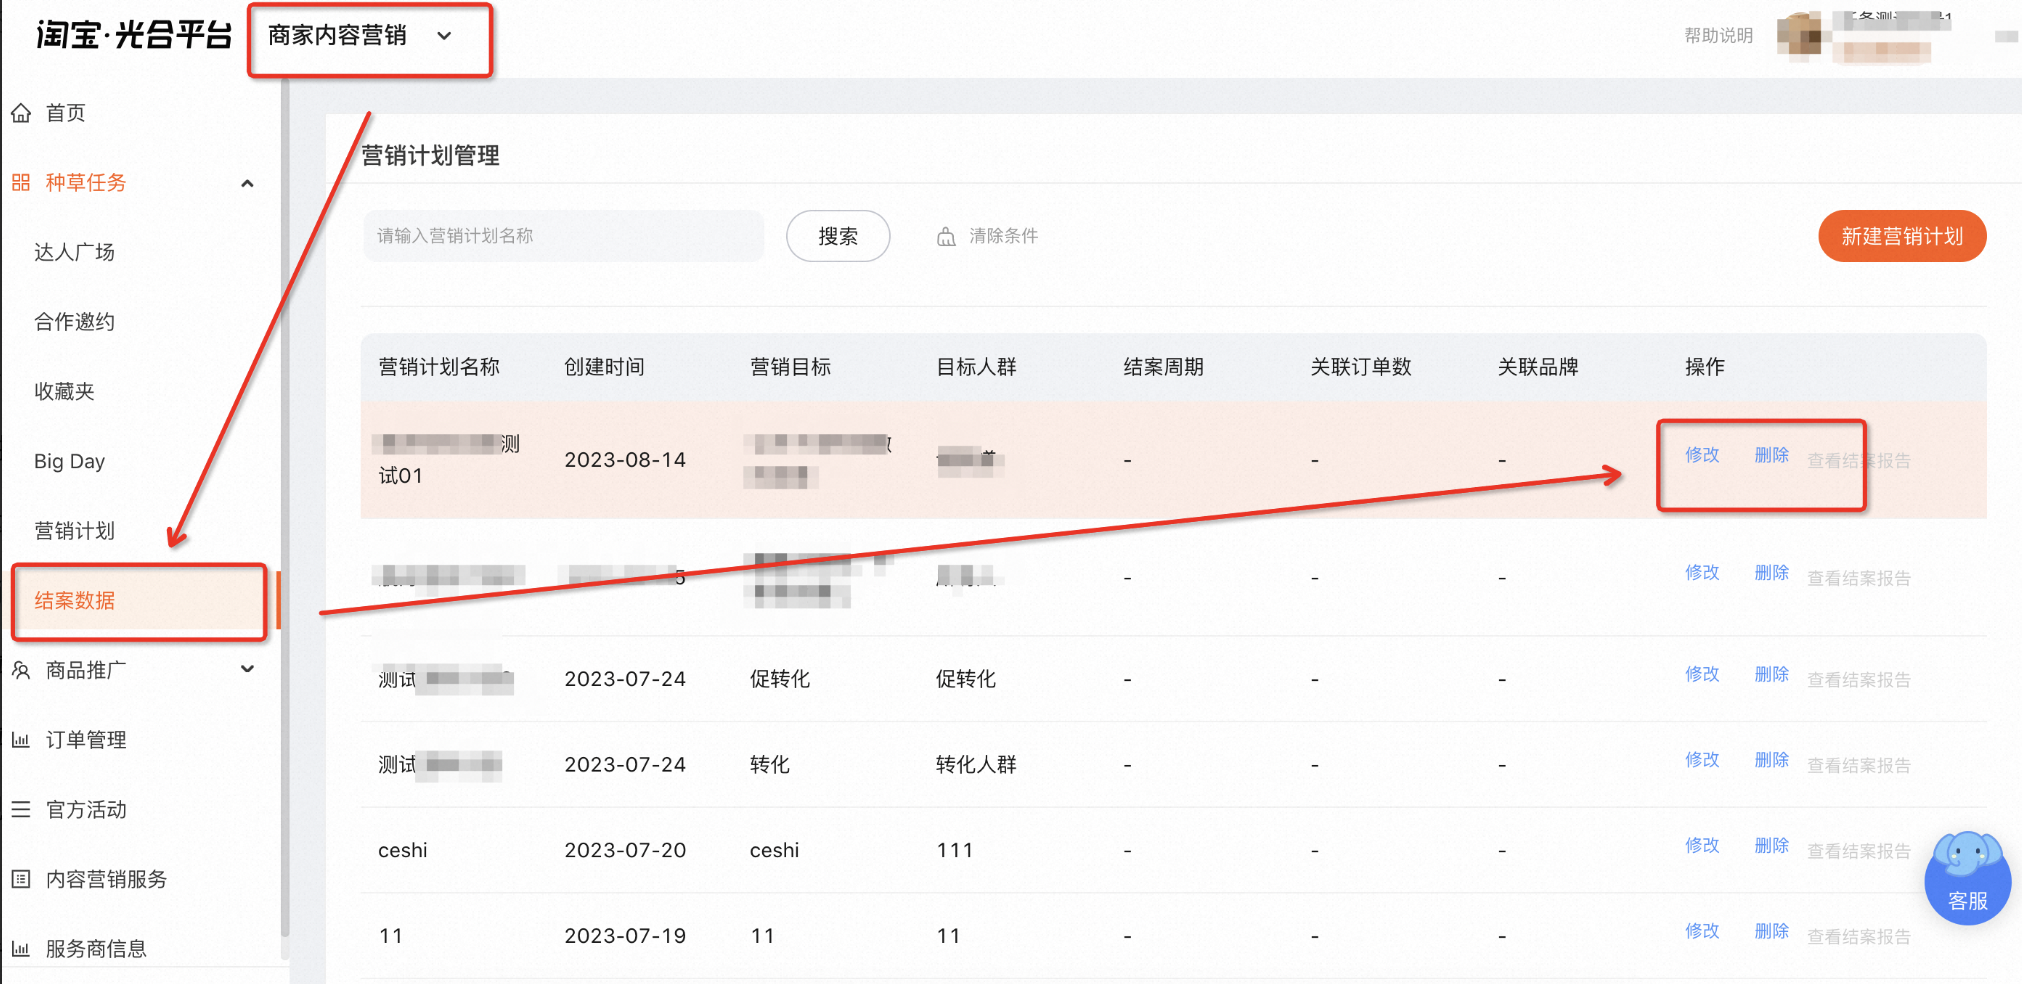The height and width of the screenshot is (984, 2022).
Task: Open 达人广场 in the sidebar
Action: pyautogui.click(x=75, y=252)
